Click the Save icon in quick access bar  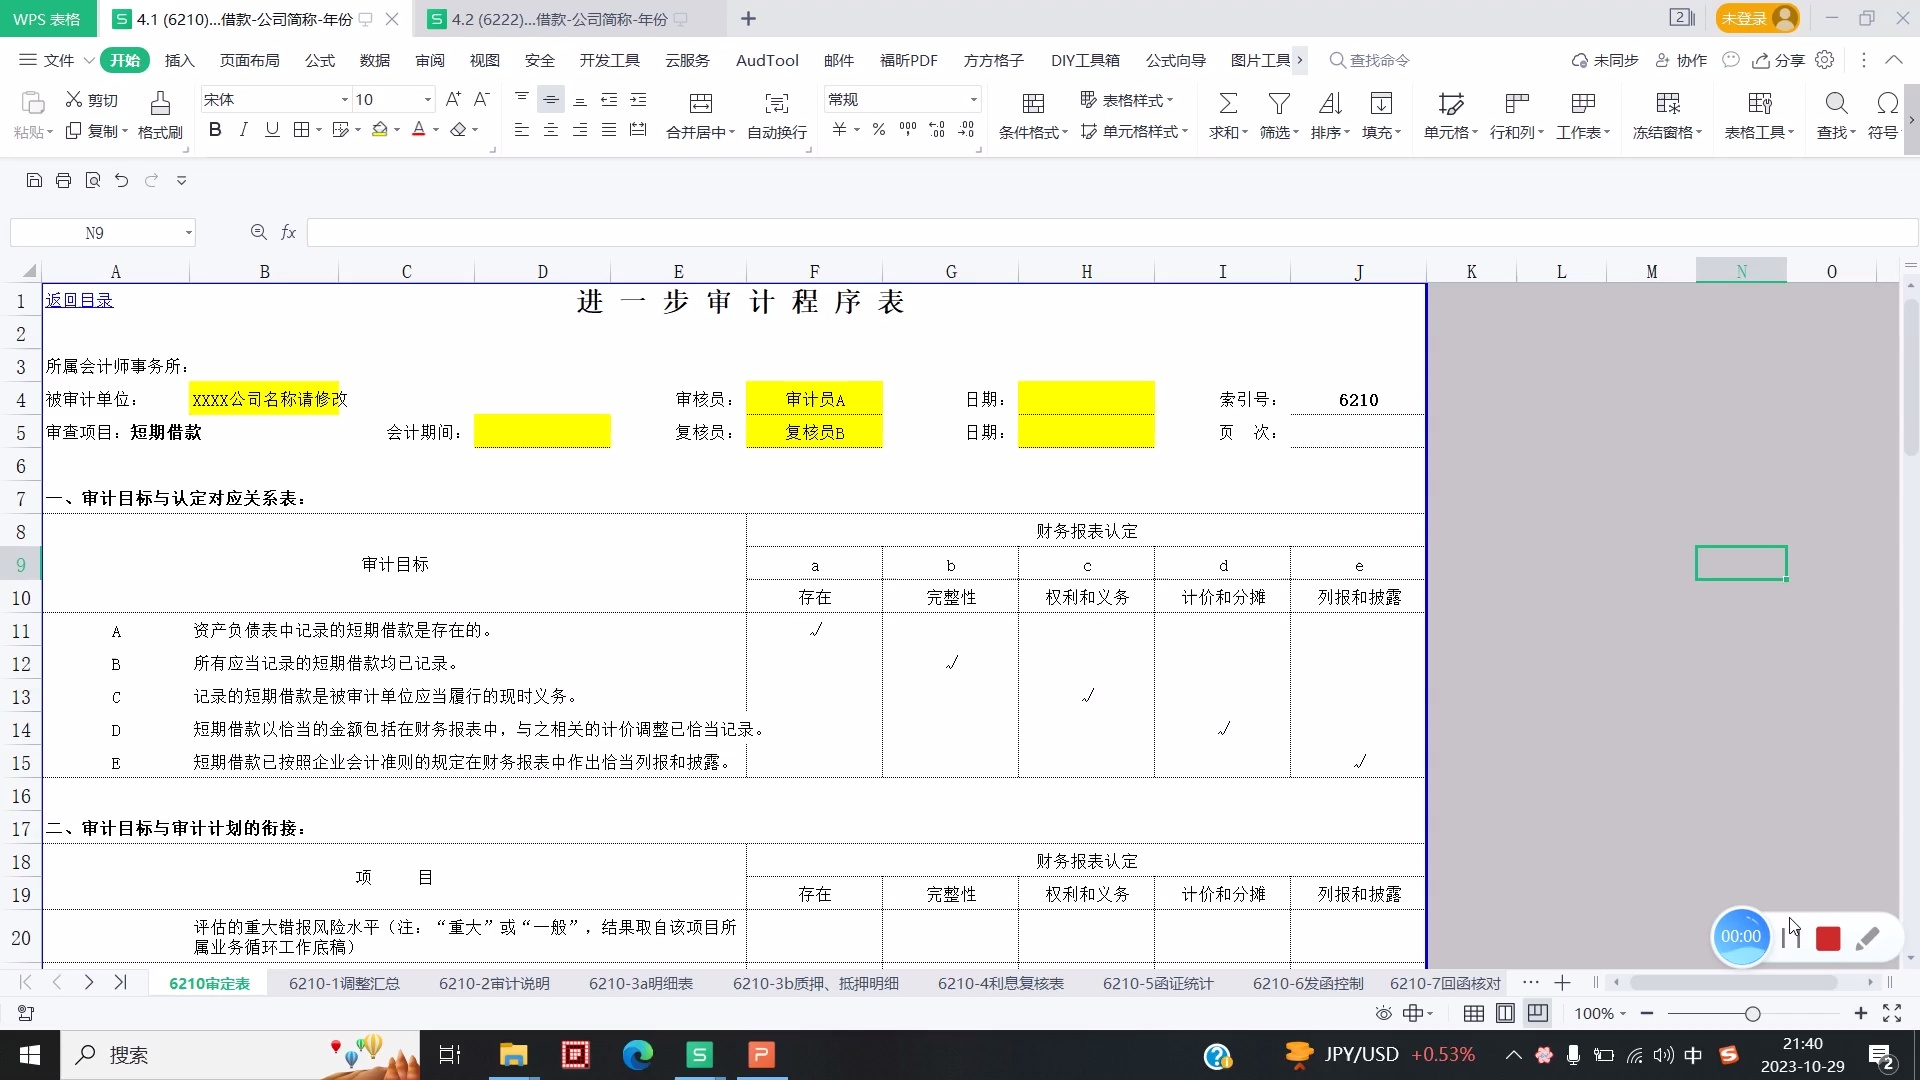[34, 180]
